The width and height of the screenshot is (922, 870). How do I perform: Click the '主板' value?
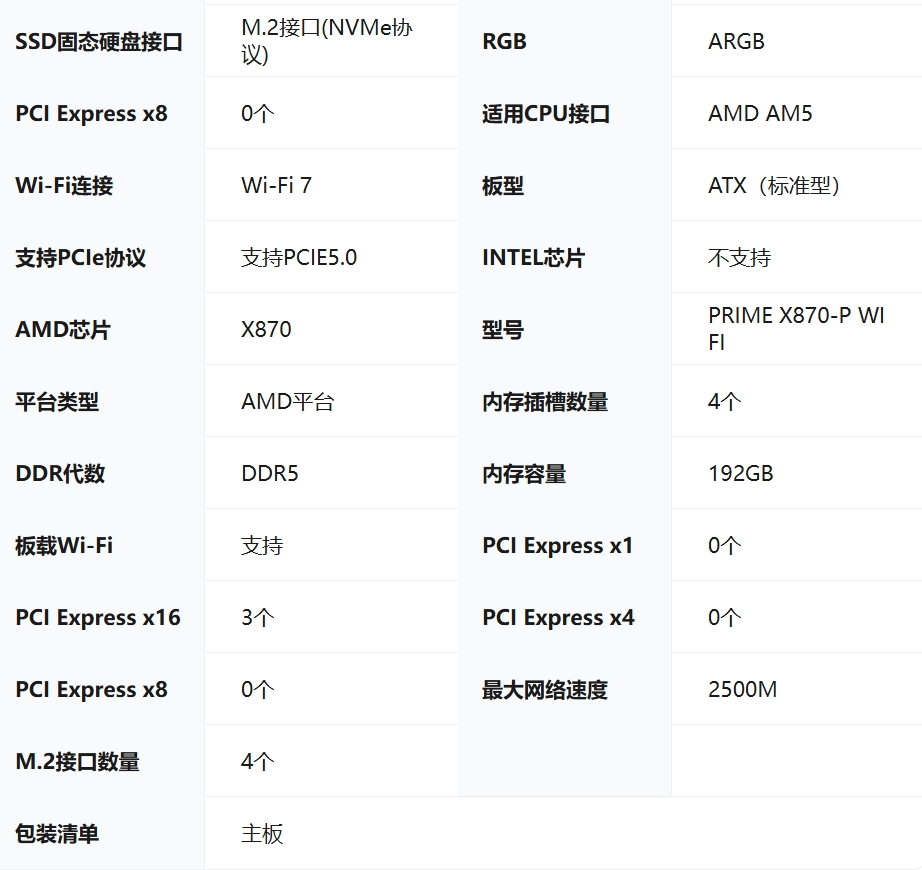click(262, 834)
